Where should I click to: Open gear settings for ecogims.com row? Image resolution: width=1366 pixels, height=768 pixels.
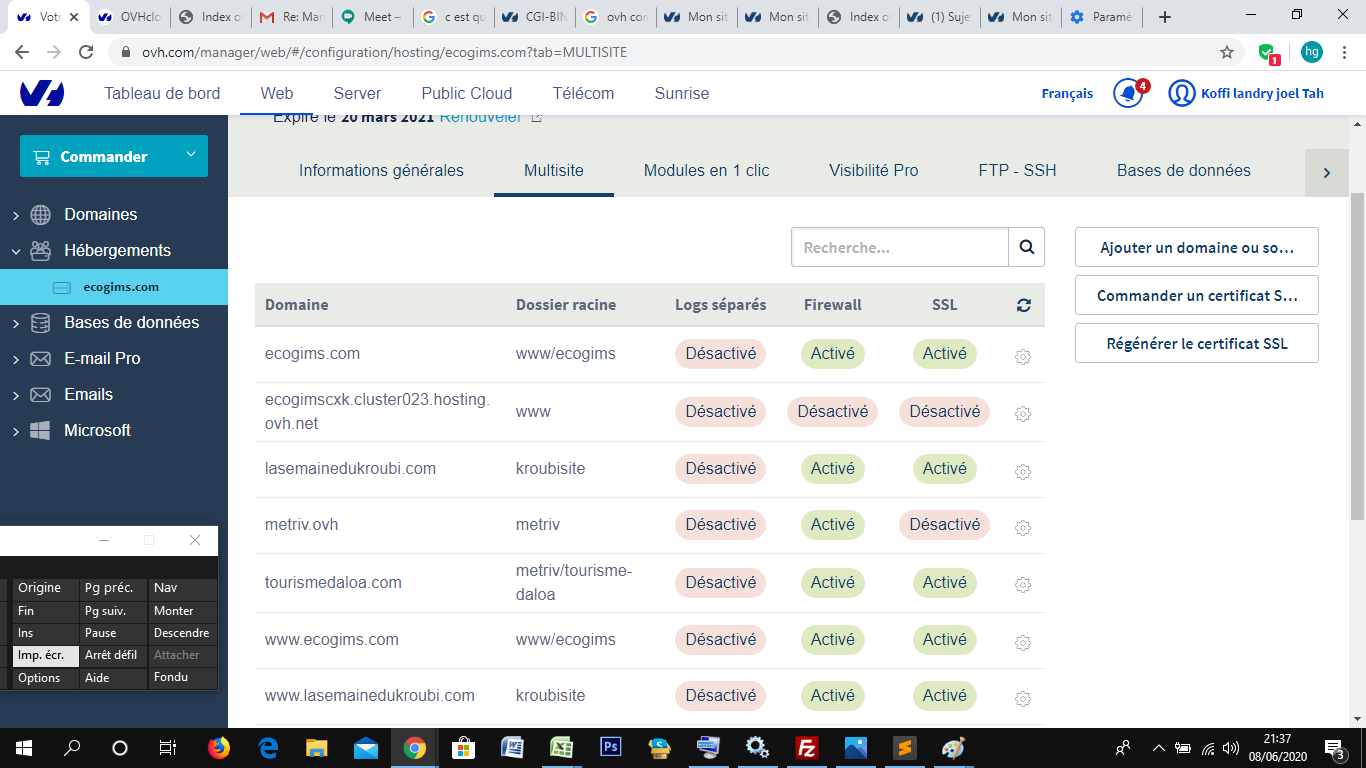pos(1022,356)
